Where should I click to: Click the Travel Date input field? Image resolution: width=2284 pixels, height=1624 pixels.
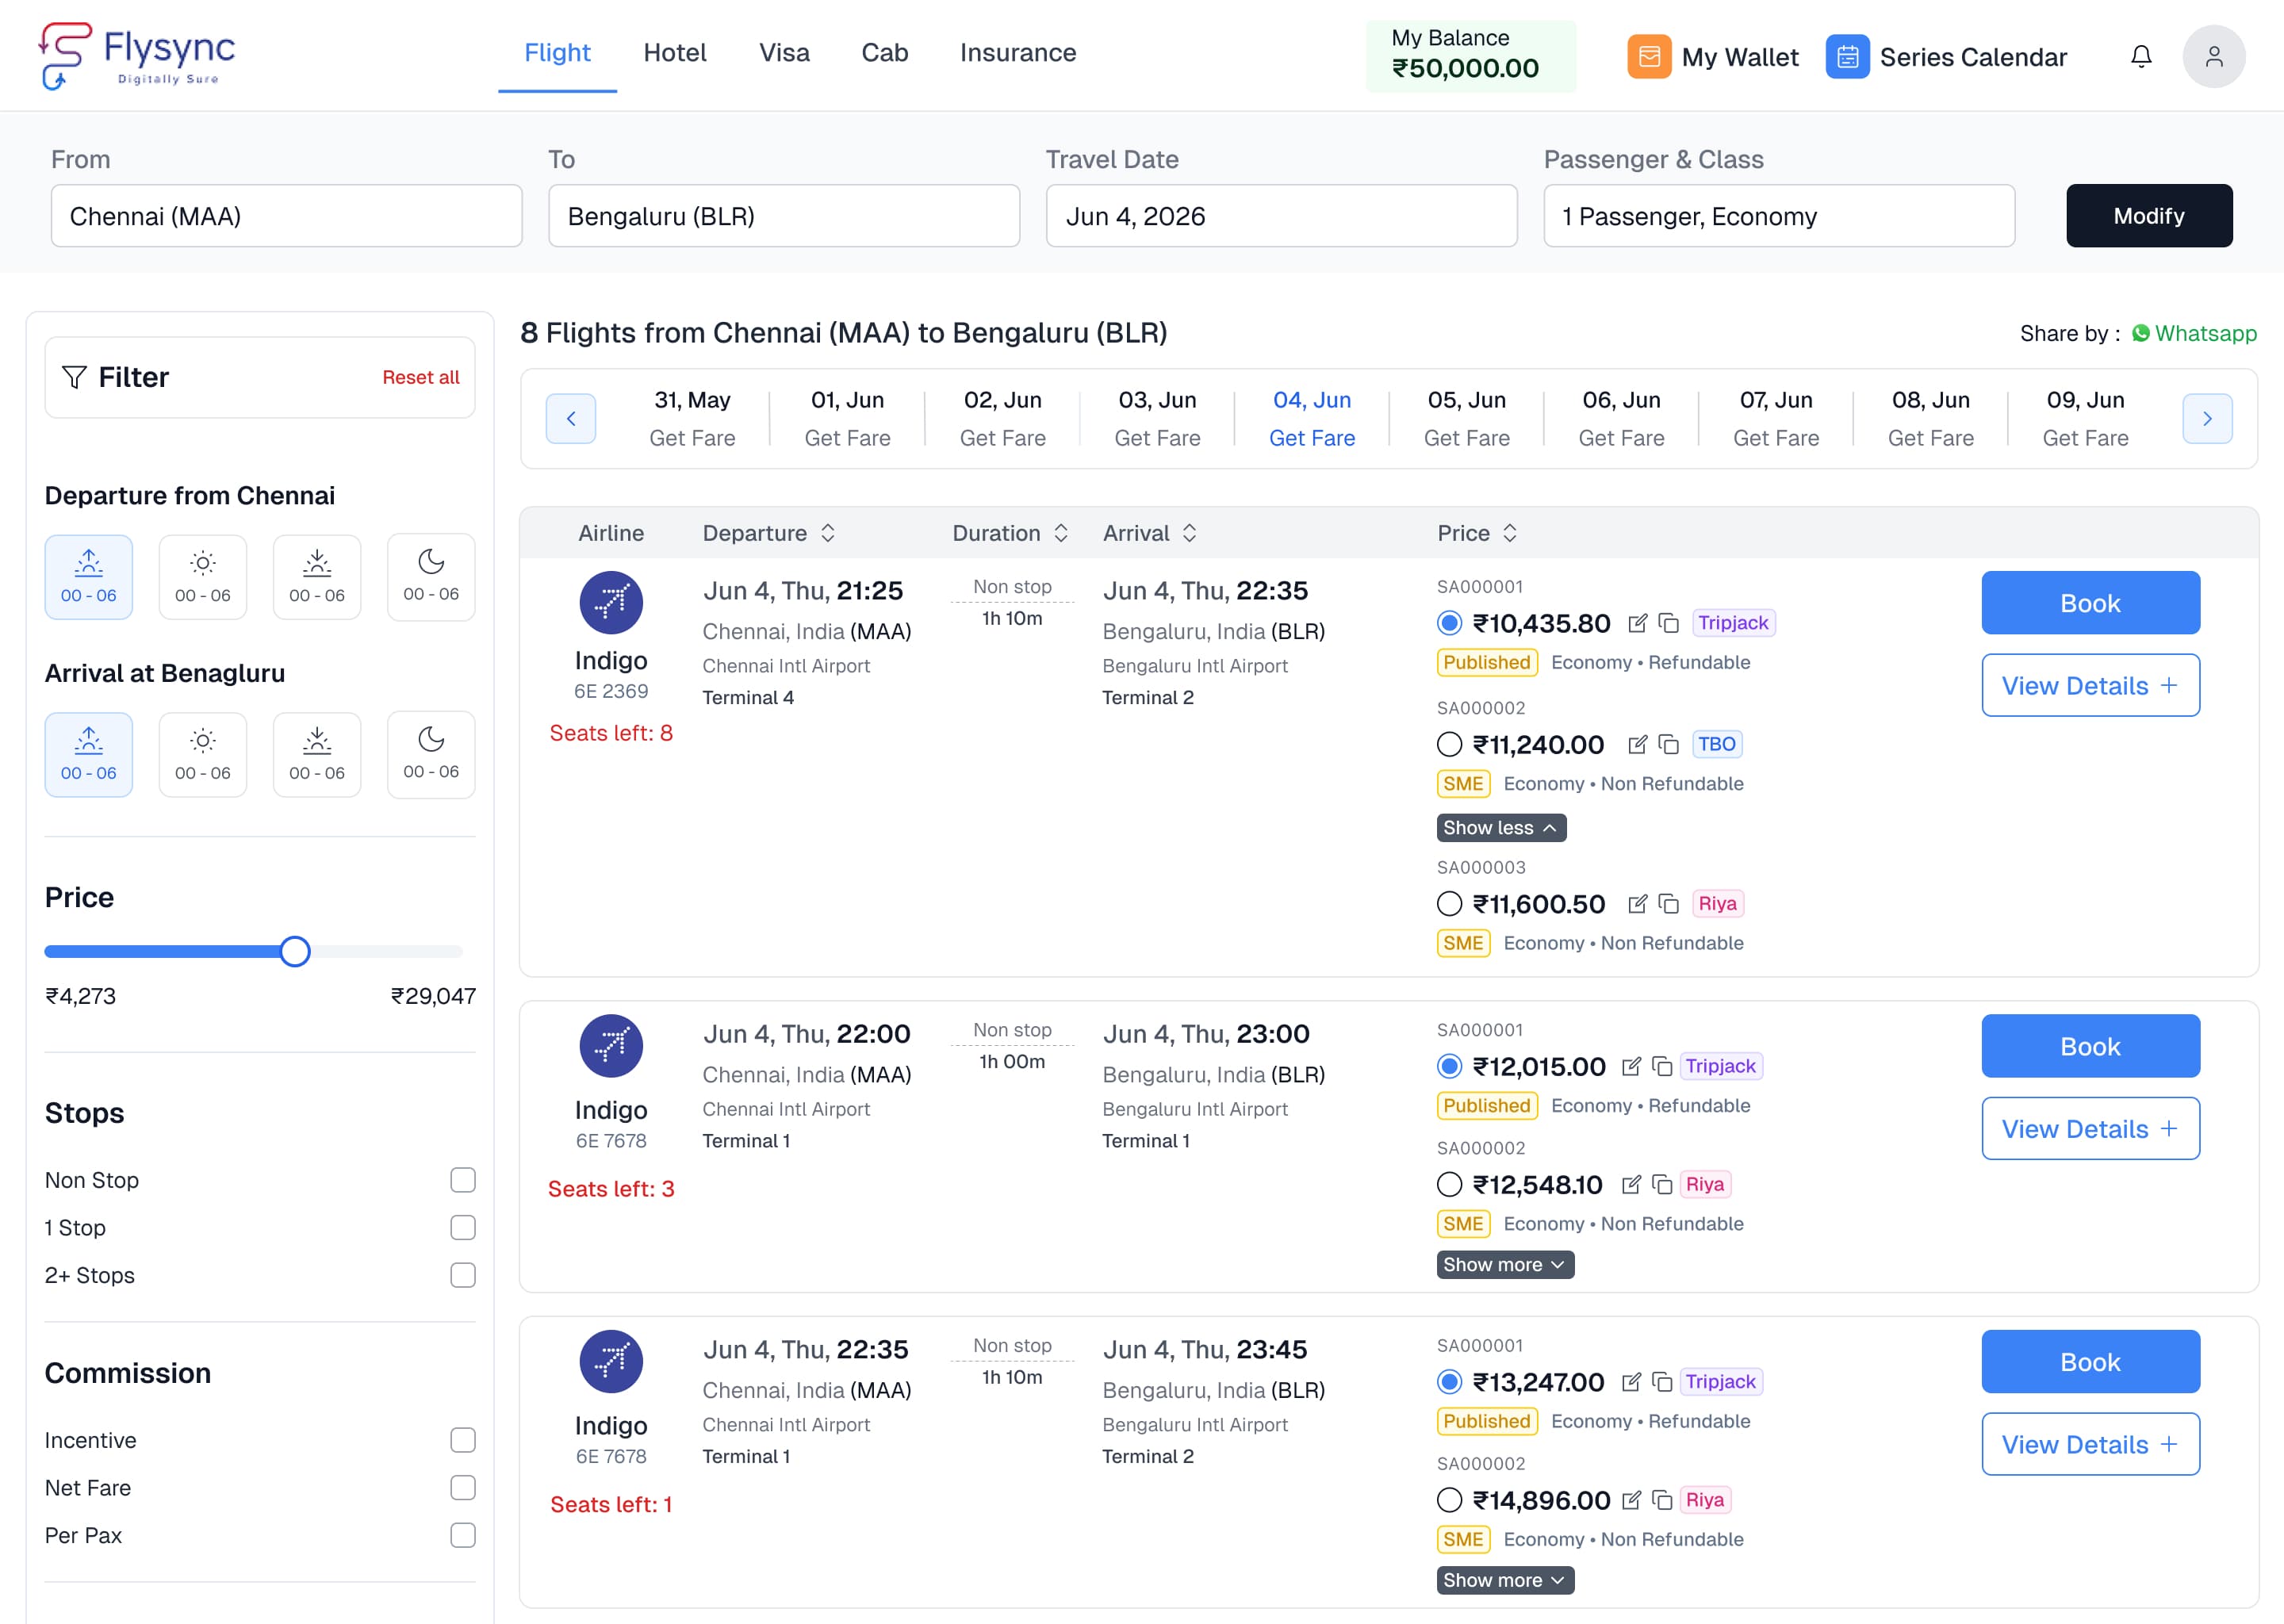1281,216
